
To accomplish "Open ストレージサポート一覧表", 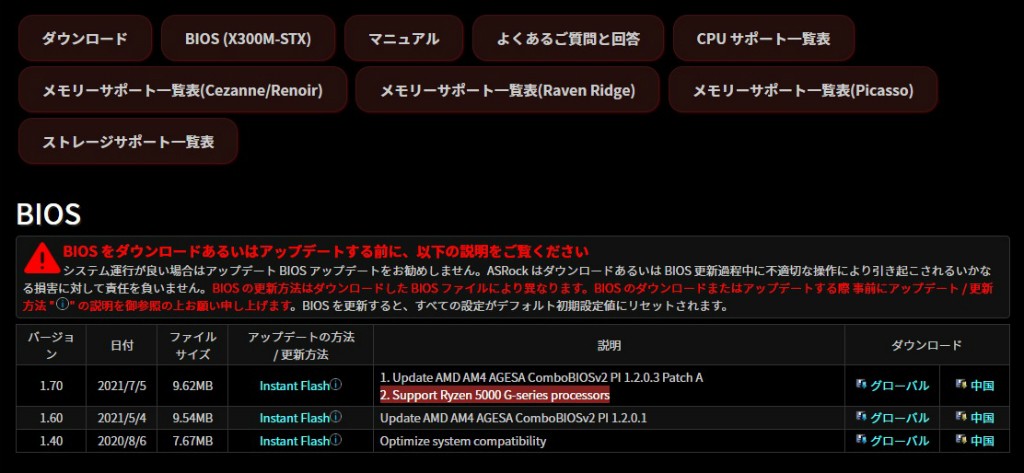I will [128, 141].
